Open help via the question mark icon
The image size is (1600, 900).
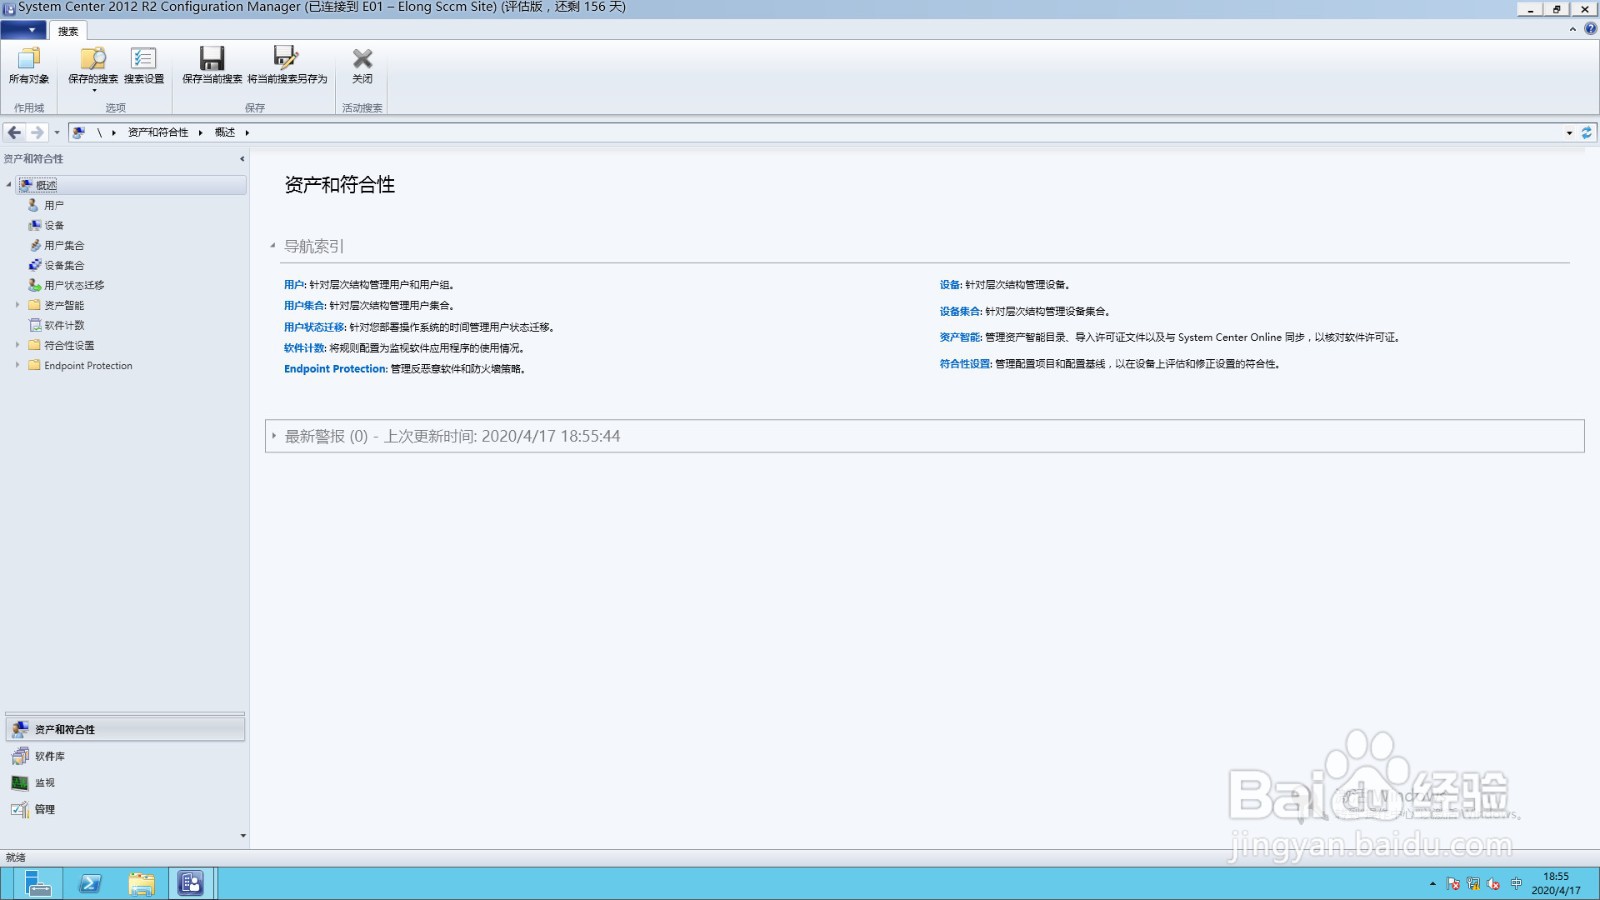point(1590,29)
